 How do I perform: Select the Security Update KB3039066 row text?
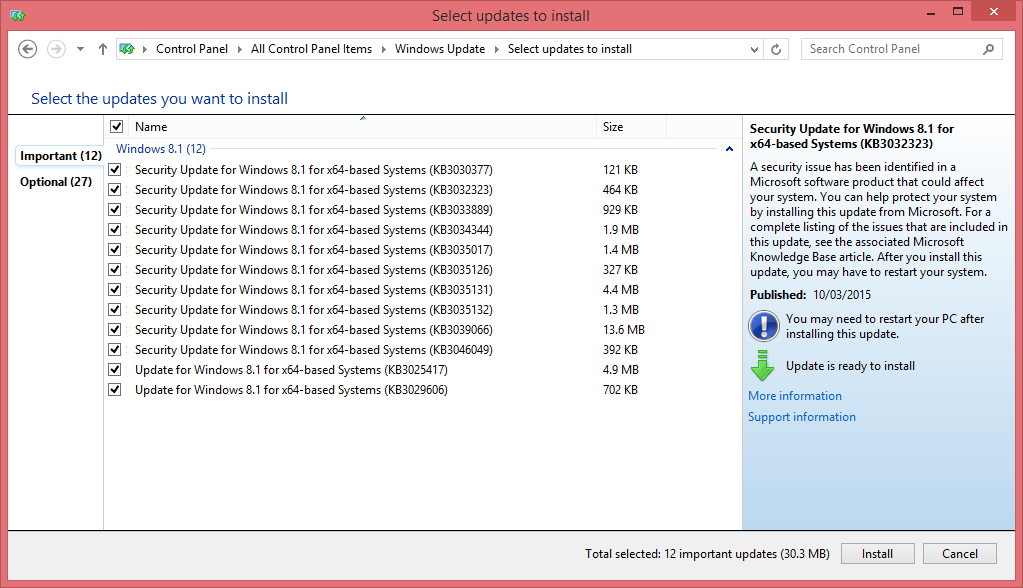314,330
